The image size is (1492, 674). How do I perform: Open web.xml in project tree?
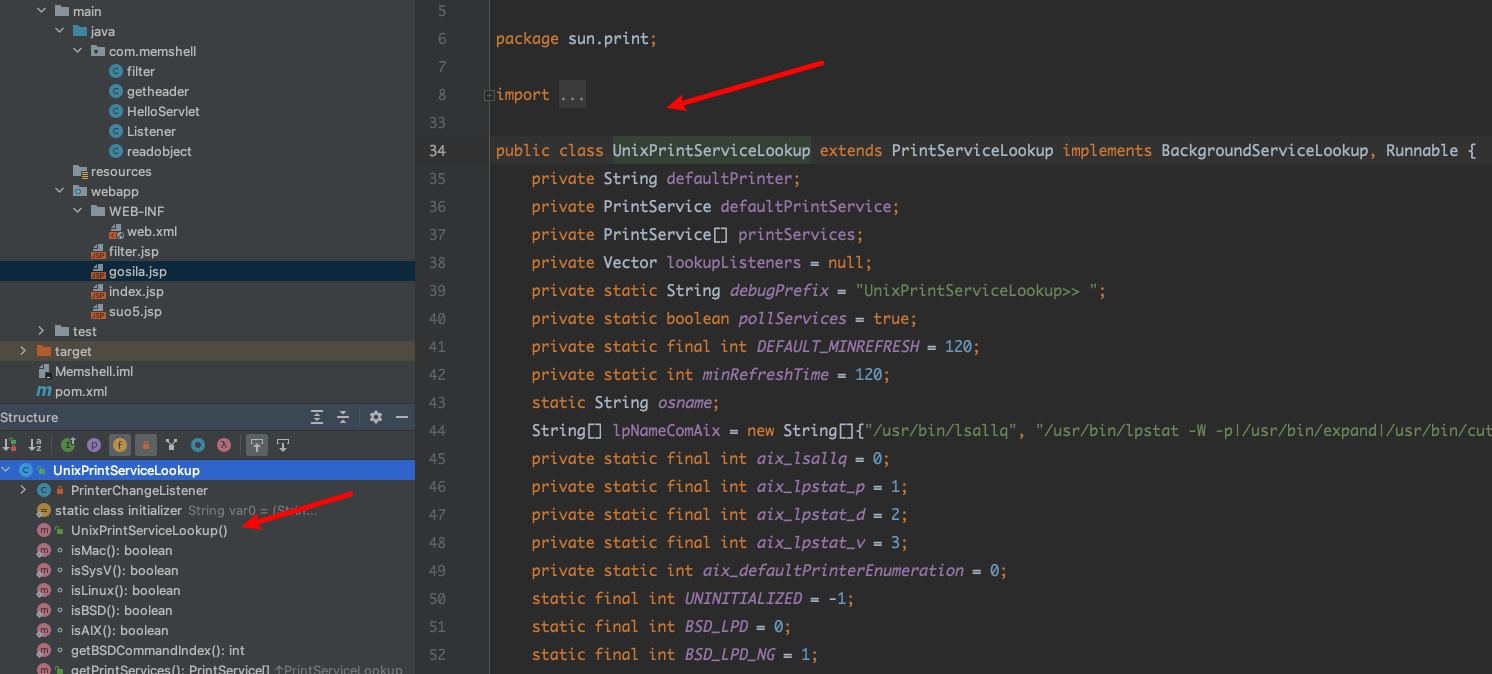[151, 231]
